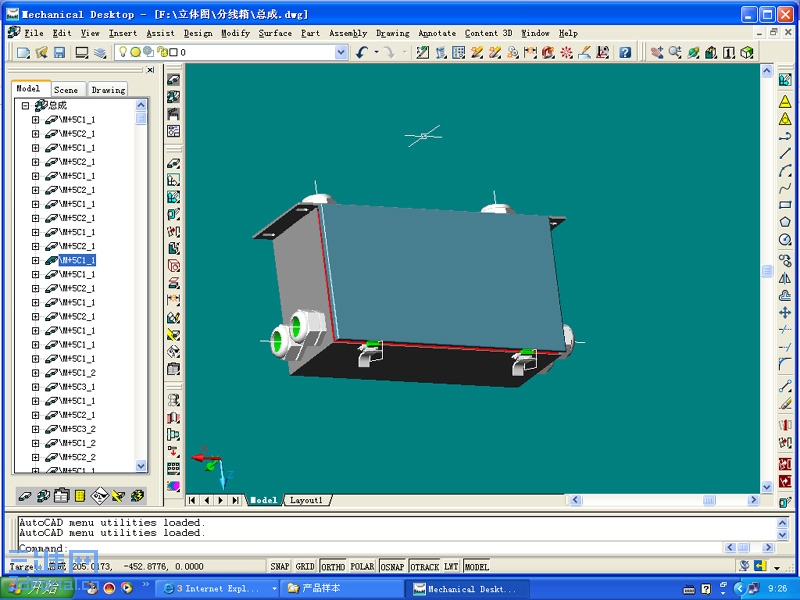Click the Redo arrow icon
The image size is (800, 600).
pyautogui.click(x=389, y=52)
